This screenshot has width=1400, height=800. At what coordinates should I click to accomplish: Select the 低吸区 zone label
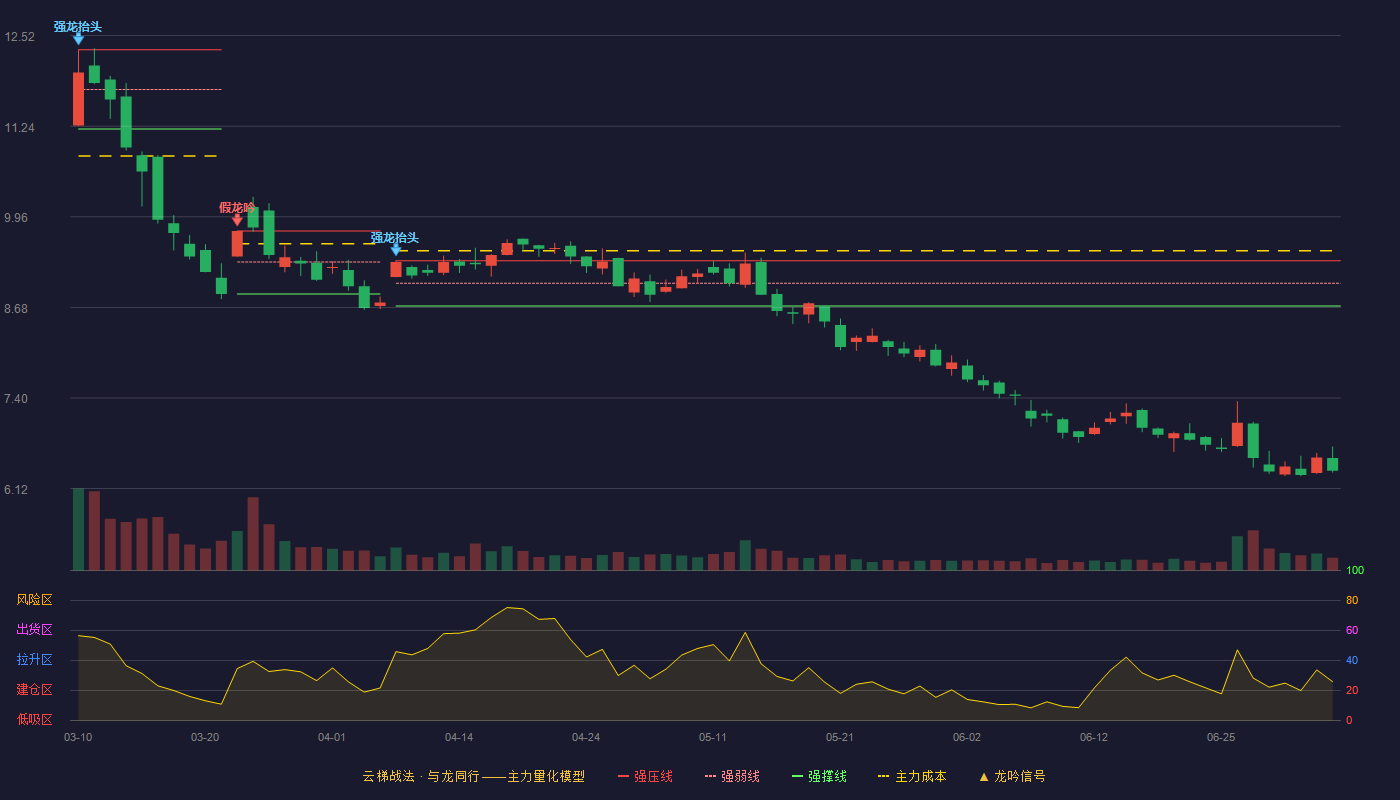point(34,719)
